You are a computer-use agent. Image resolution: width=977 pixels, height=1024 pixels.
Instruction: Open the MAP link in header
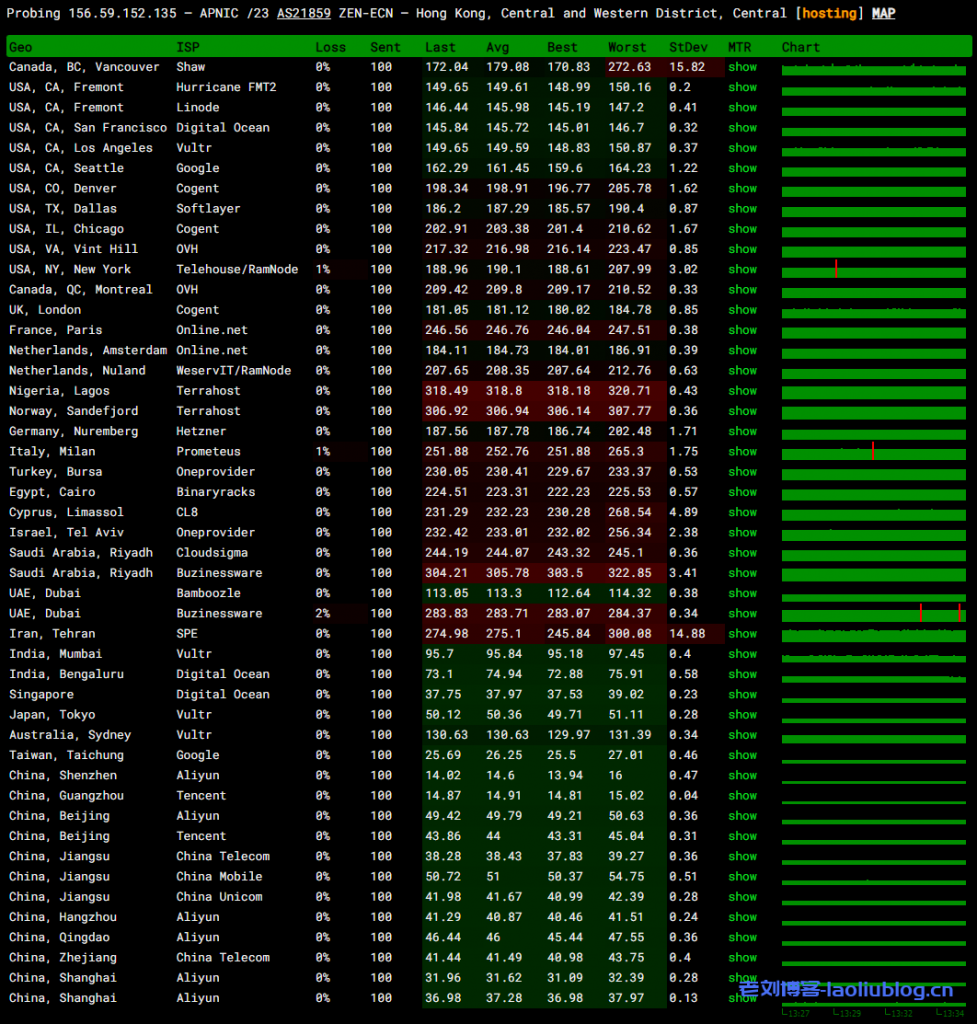pos(883,13)
